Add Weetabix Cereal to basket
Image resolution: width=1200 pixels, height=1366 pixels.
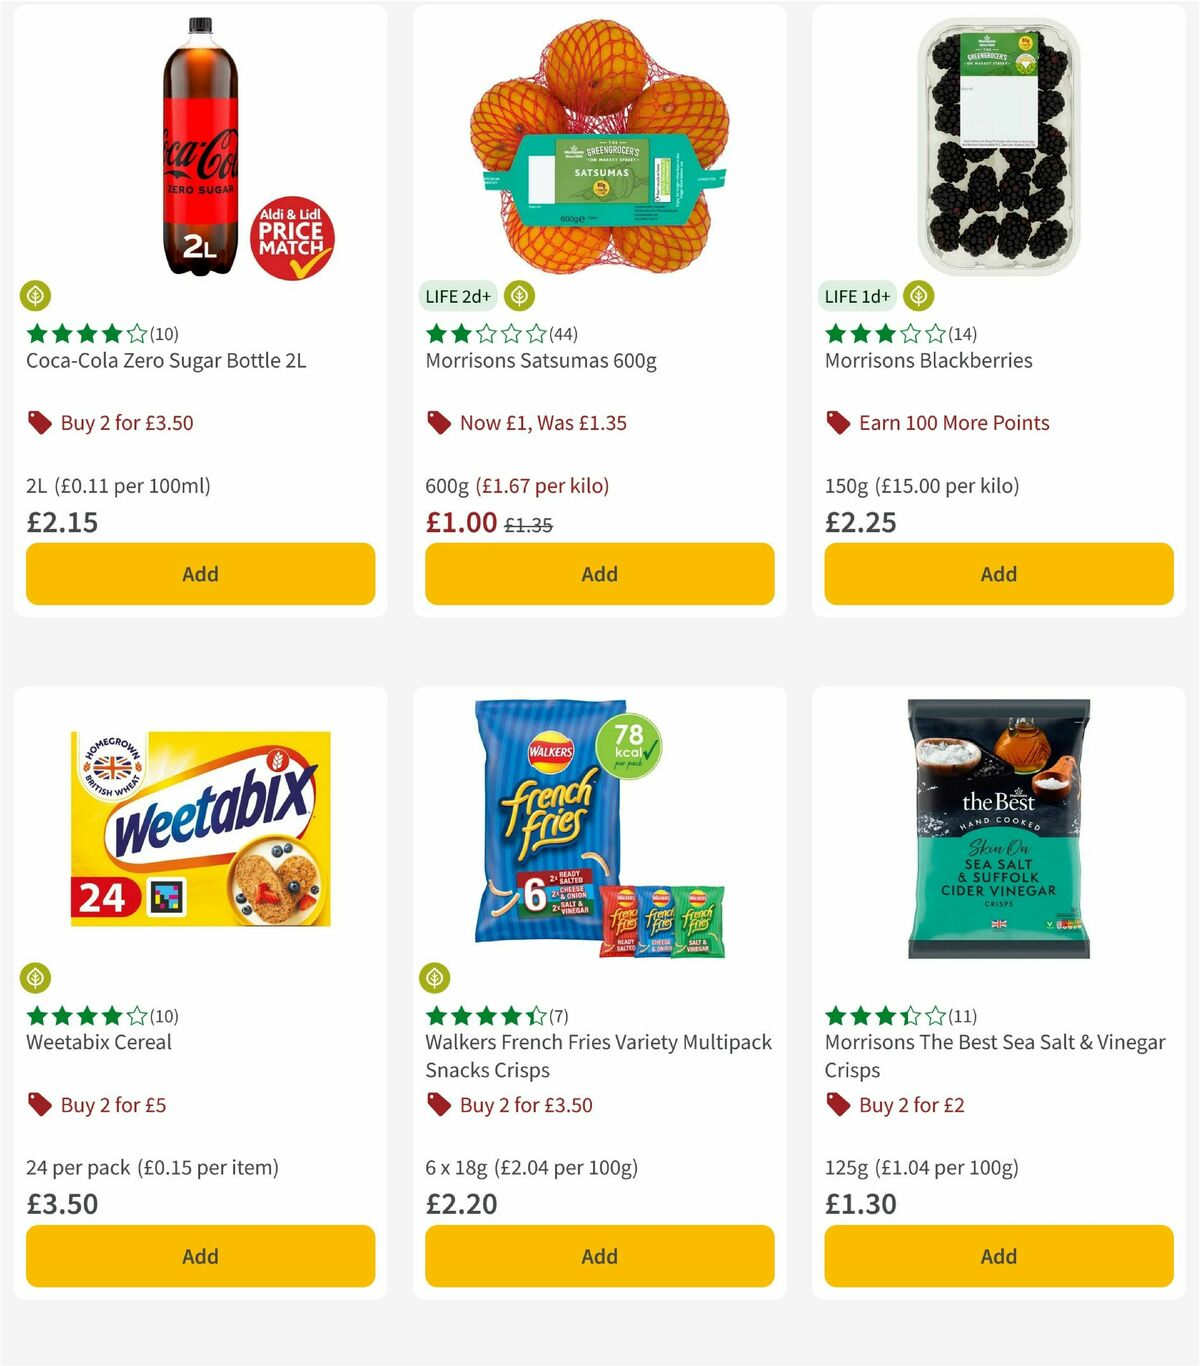click(x=200, y=1256)
